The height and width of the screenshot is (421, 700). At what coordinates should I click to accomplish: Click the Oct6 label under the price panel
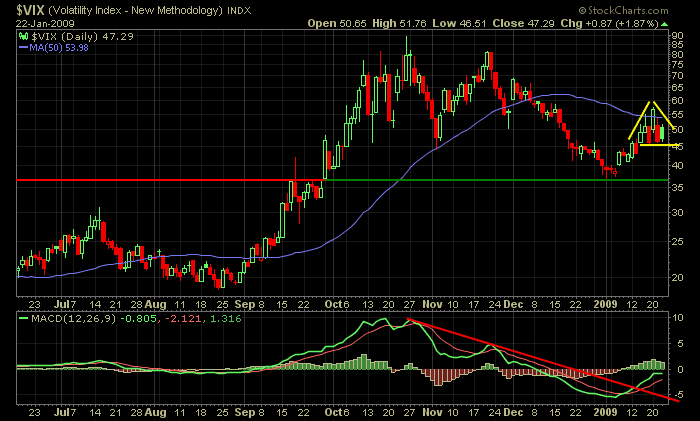pyautogui.click(x=337, y=304)
